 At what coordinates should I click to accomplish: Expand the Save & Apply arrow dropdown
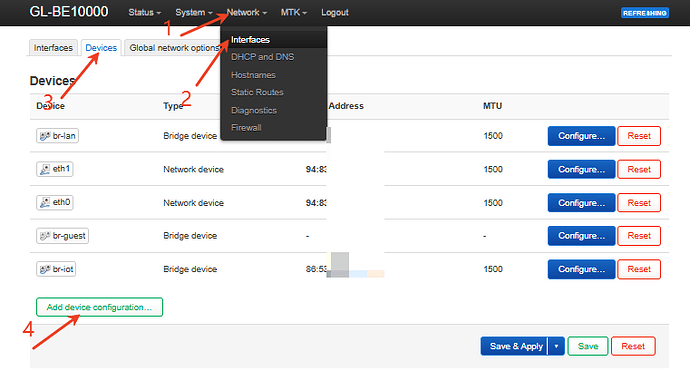coord(556,347)
